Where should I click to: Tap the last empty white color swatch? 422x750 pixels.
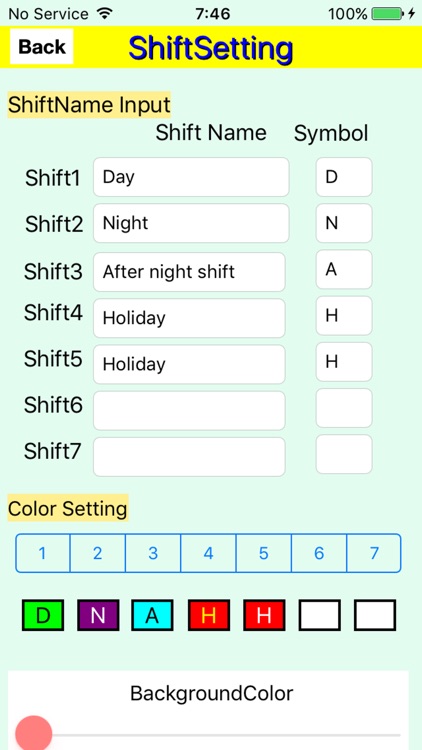click(x=375, y=615)
